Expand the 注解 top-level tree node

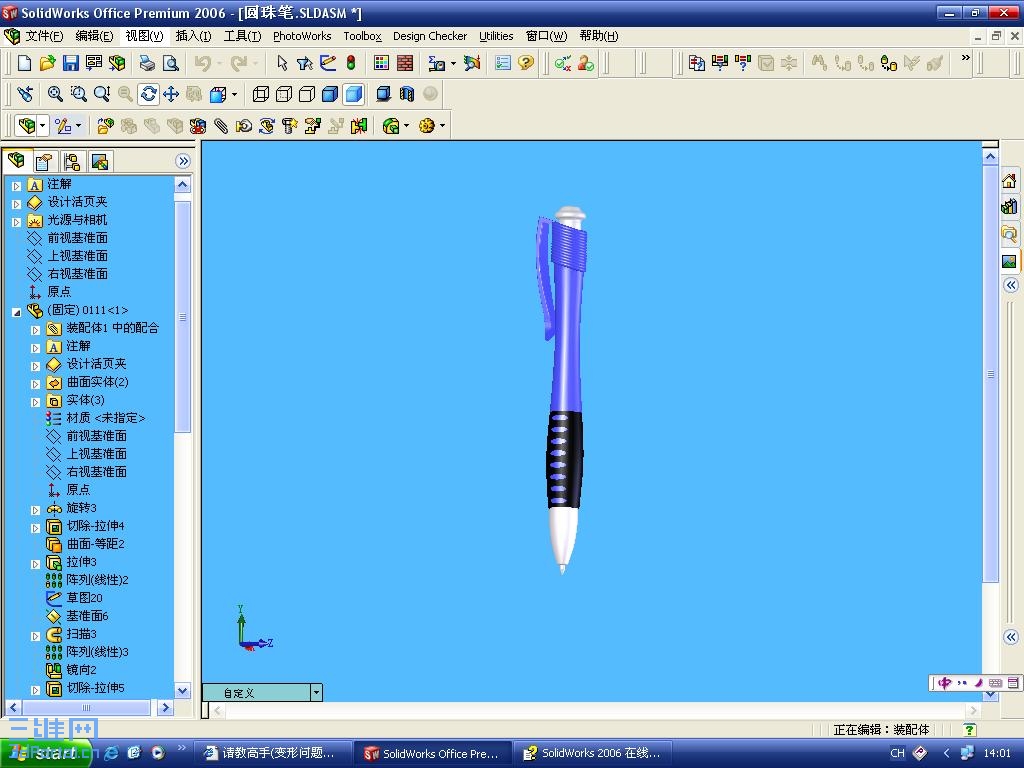tap(17, 186)
